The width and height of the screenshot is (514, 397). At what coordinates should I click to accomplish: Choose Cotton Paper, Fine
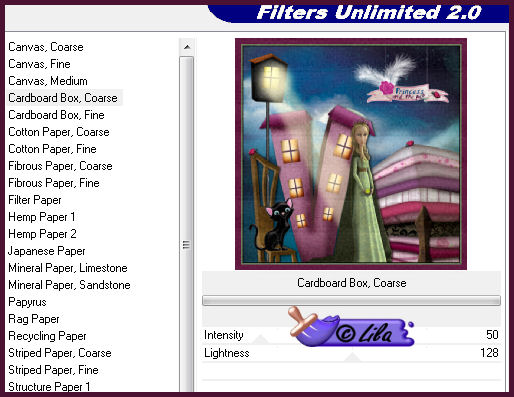[x=52, y=149]
